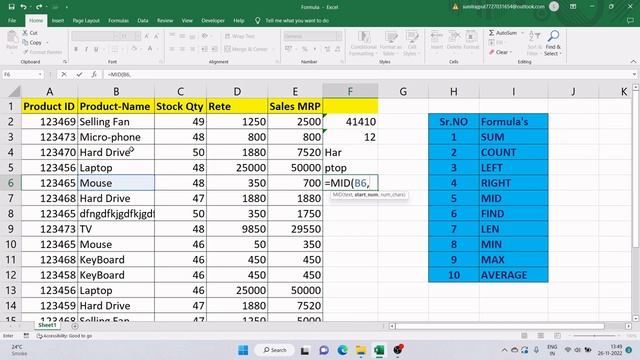
Task: Save the workbook from Quick Access toolbar
Action: point(11,7)
